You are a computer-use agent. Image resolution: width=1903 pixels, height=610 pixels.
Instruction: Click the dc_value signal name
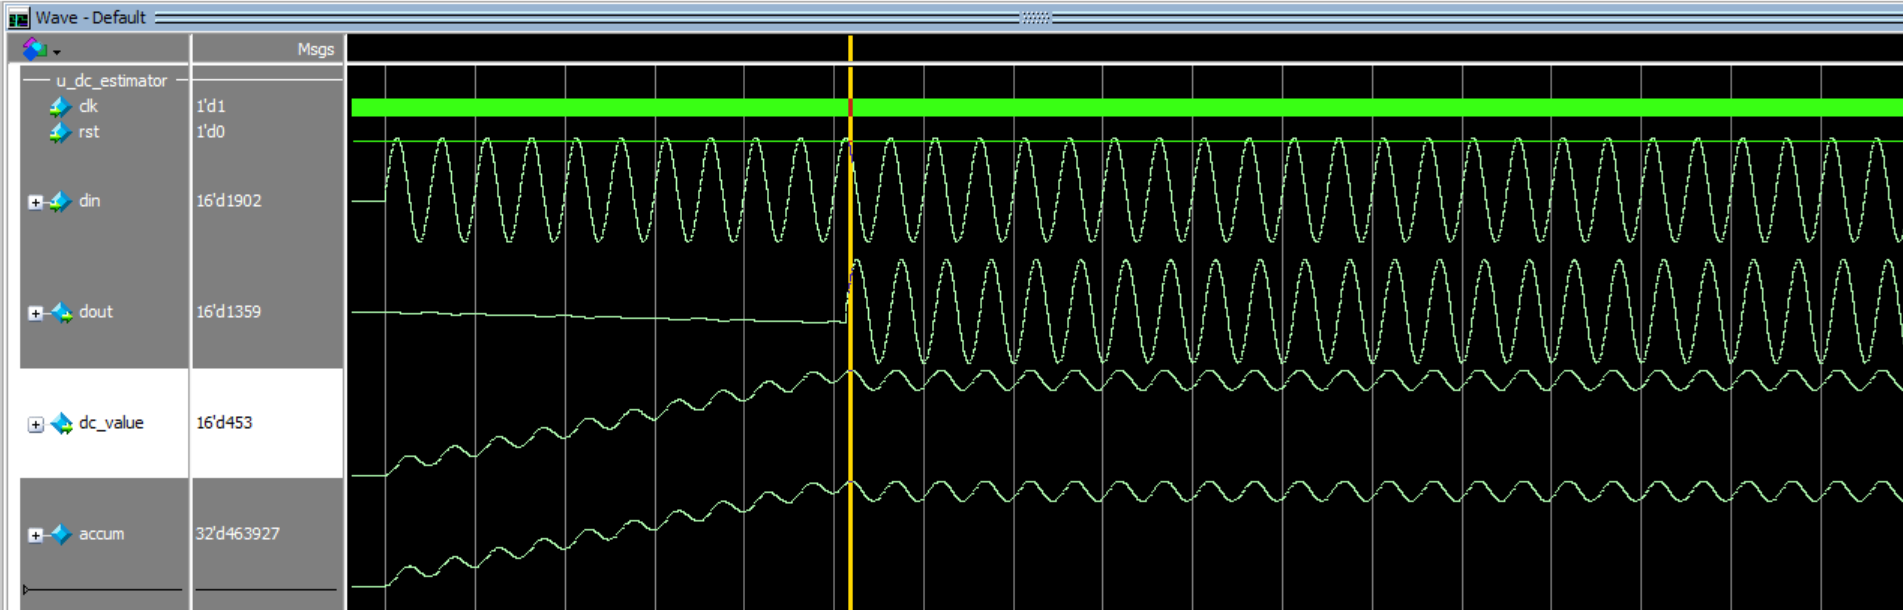point(111,423)
